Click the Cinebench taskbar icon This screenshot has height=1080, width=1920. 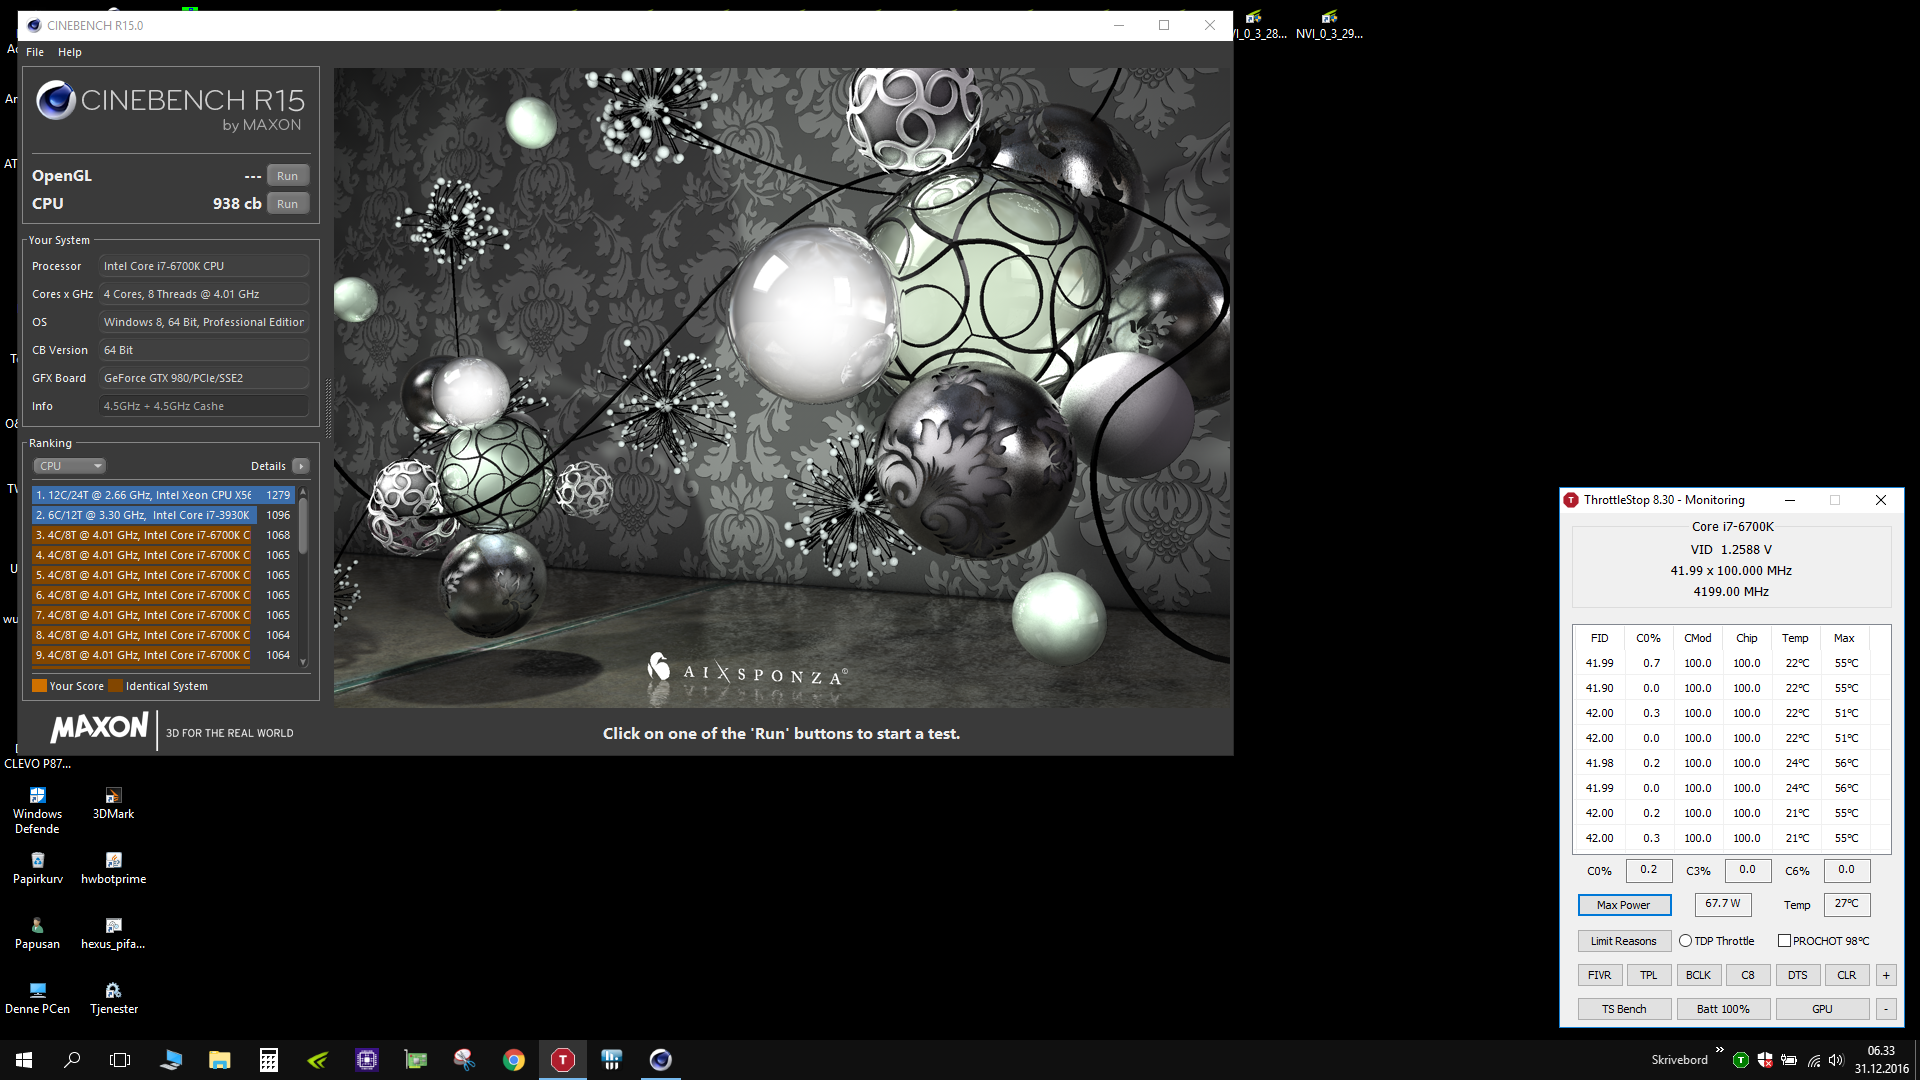[661, 1060]
